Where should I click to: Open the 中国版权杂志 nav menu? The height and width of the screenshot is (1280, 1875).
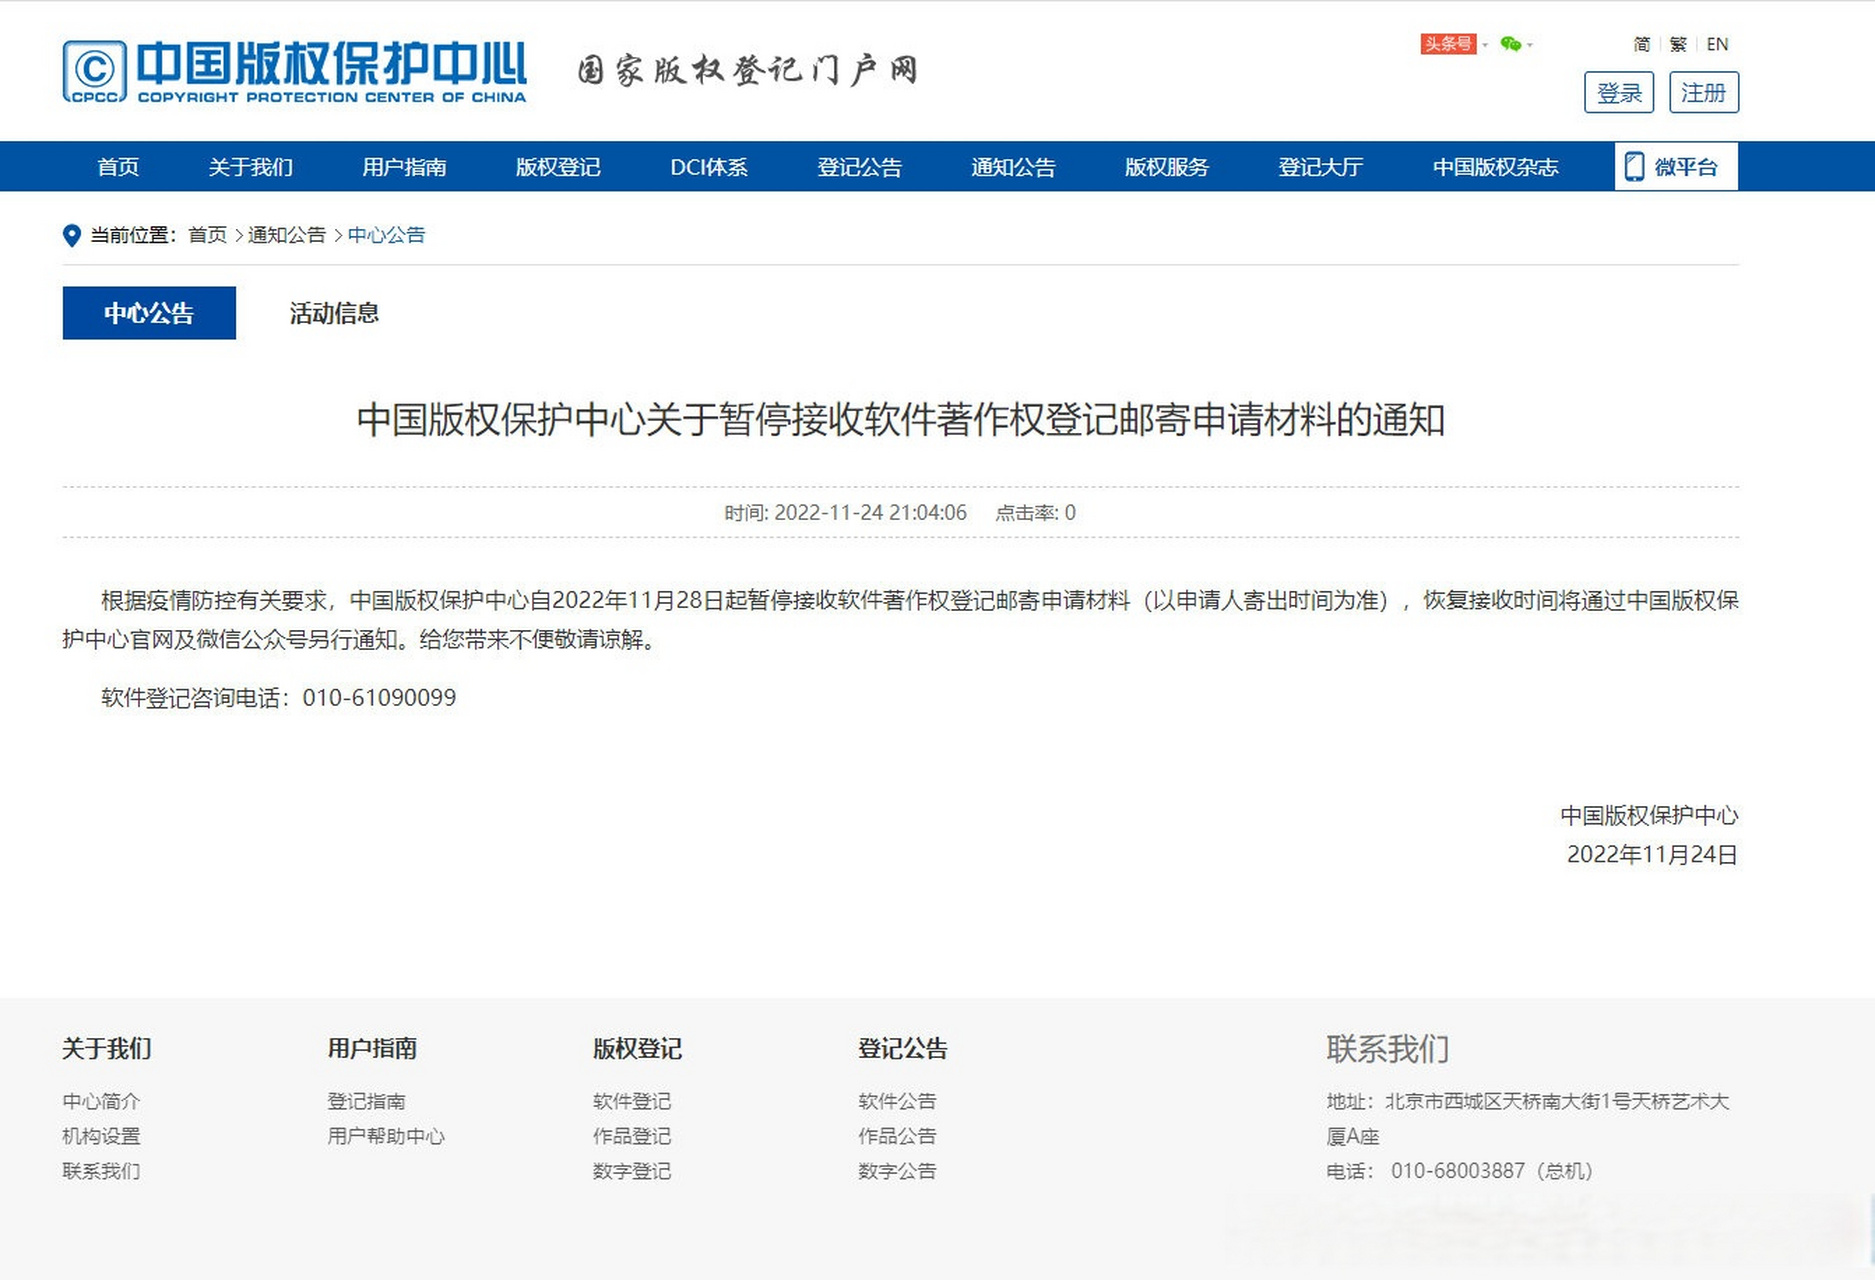click(x=1496, y=167)
